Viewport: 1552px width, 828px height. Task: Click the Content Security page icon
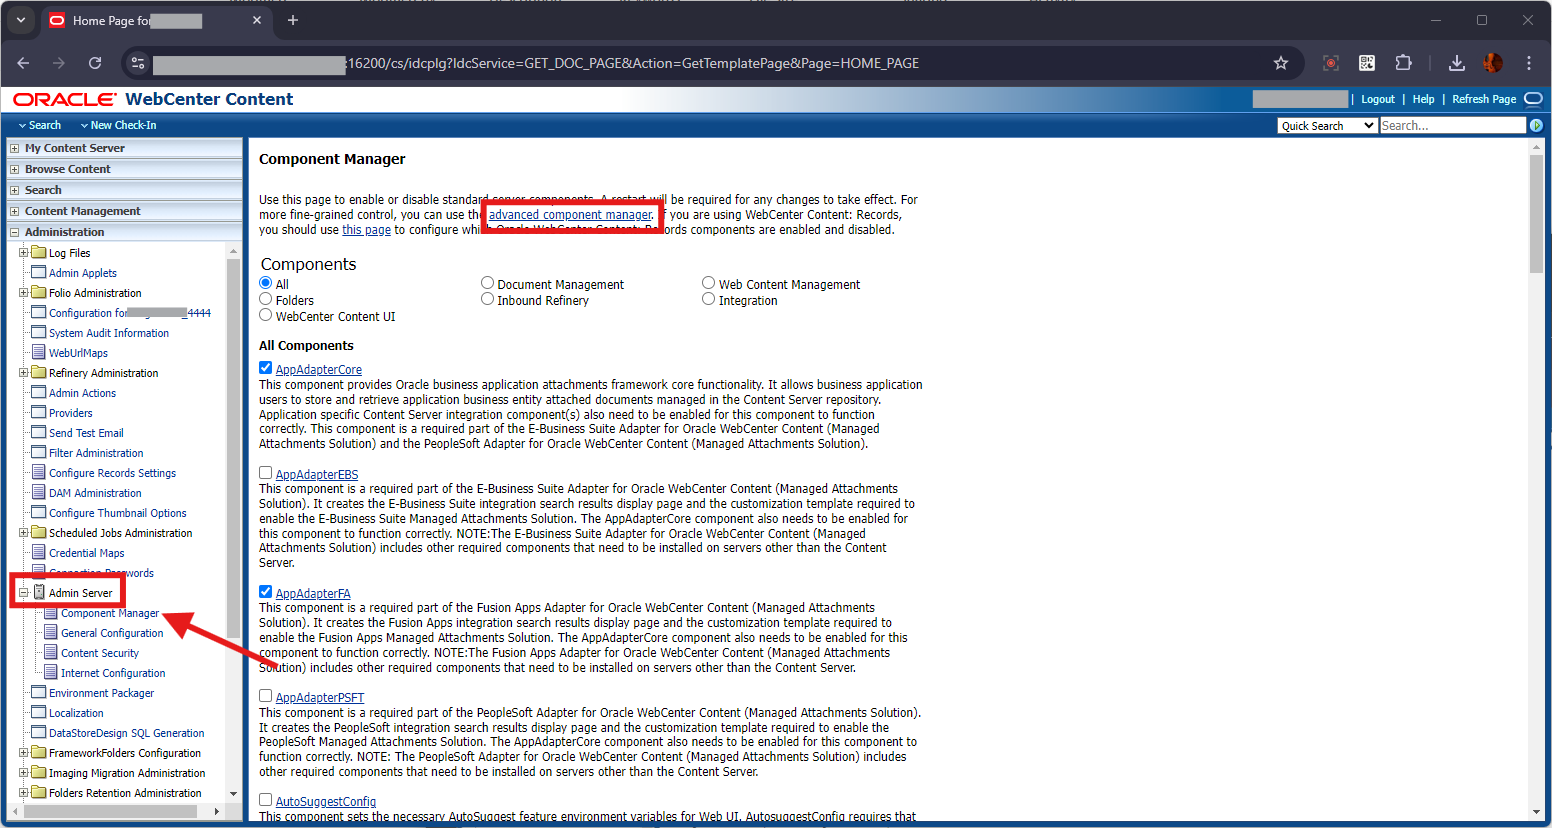click(51, 652)
